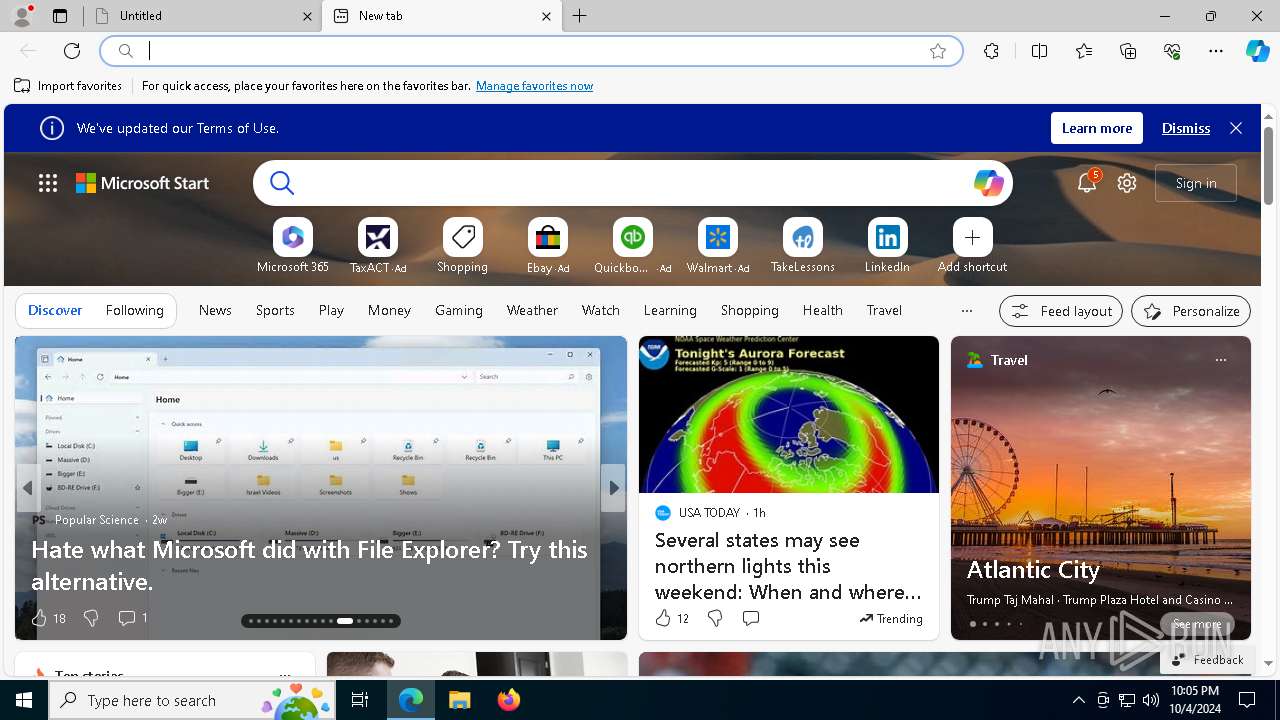This screenshot has height=720, width=1280.
Task: Open page settings gear icon
Action: click(x=1127, y=183)
